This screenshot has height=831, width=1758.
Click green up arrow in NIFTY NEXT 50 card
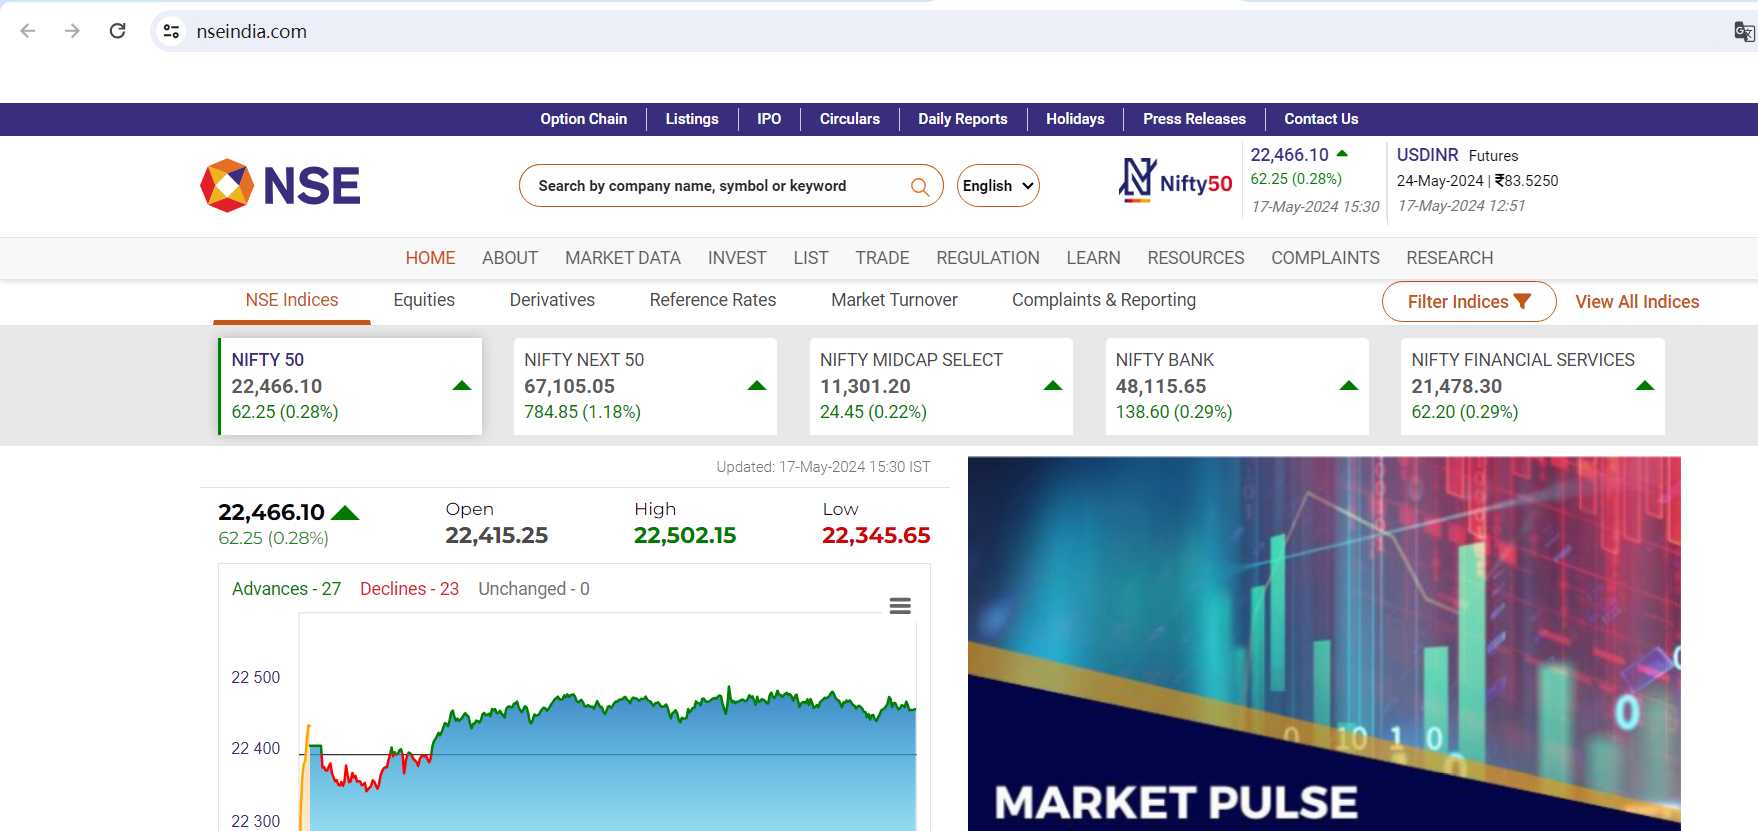click(x=757, y=386)
